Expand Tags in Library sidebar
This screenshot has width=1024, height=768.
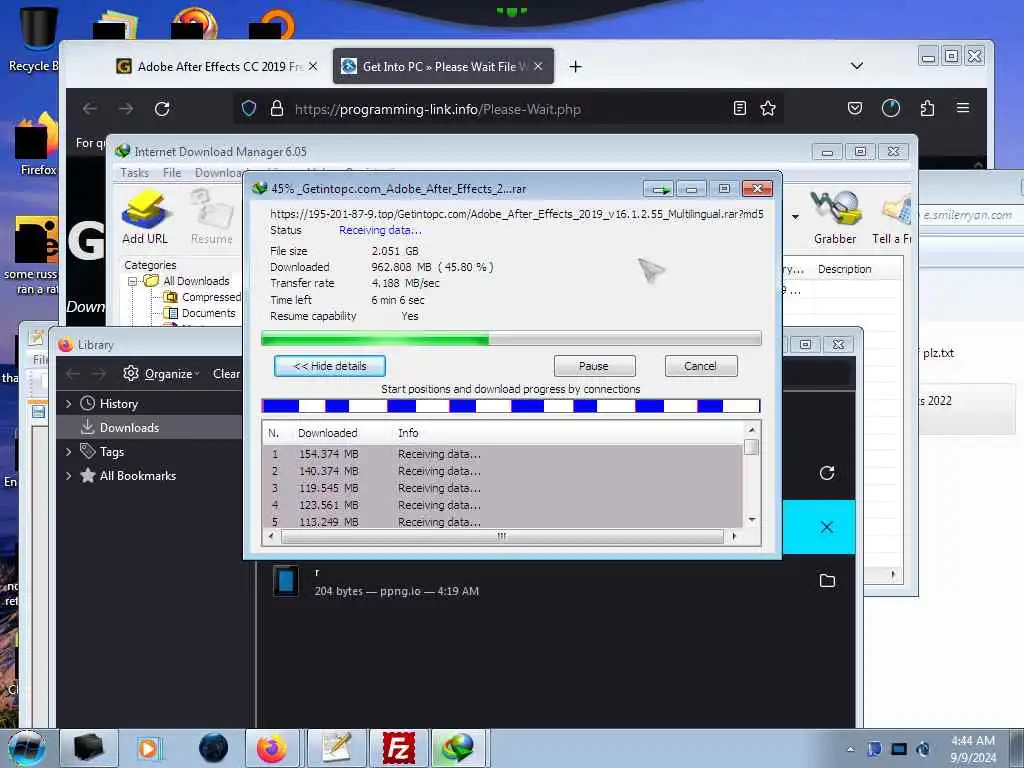(x=69, y=451)
